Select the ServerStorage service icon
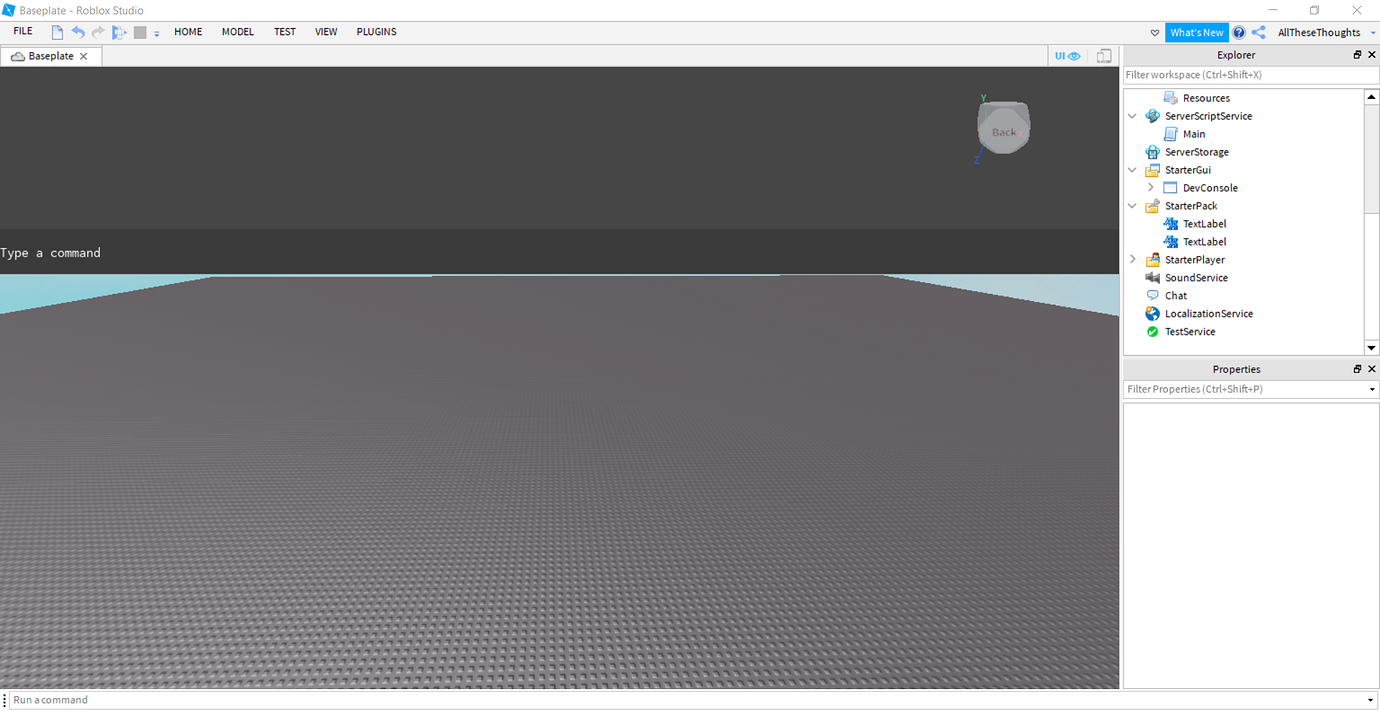 coord(1153,152)
